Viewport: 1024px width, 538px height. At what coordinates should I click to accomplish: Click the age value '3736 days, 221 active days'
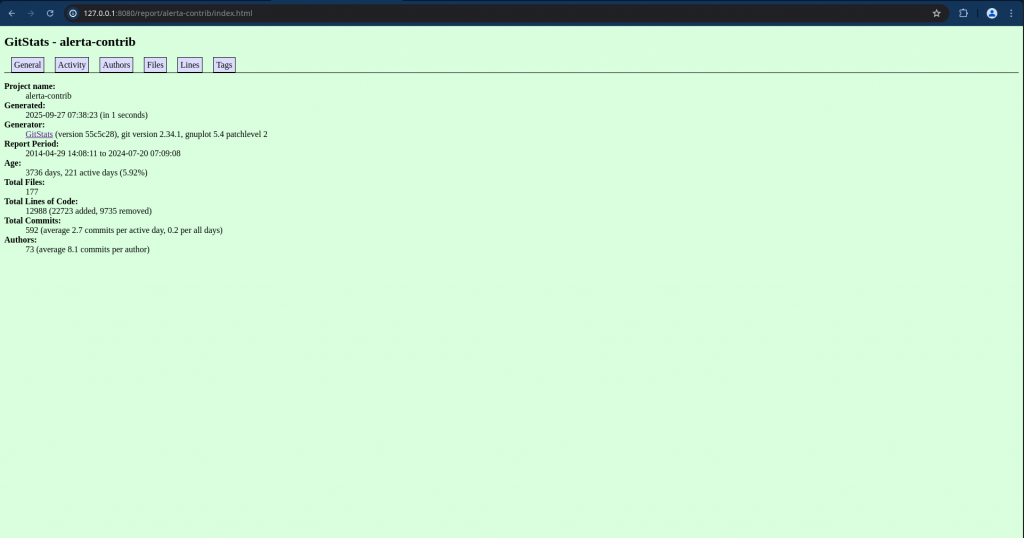click(72, 172)
